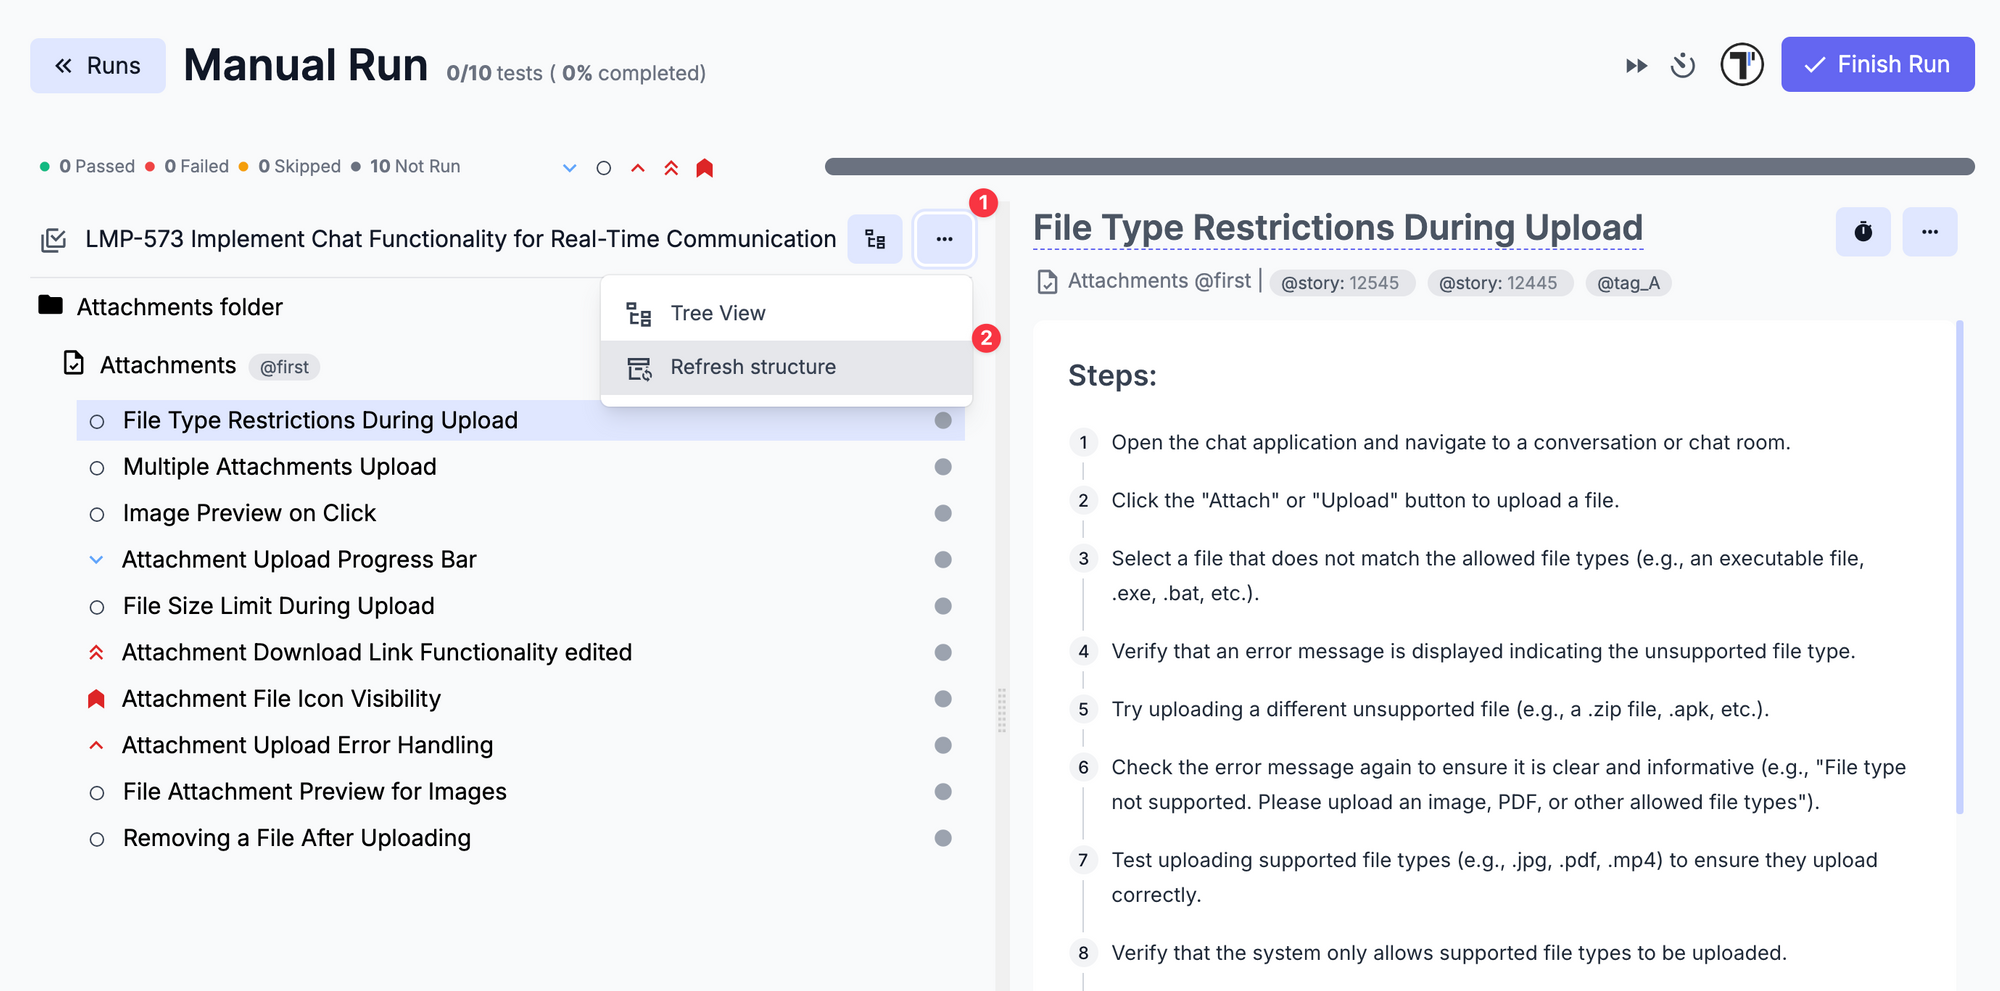The height and width of the screenshot is (991, 2000).
Task: Collapse the Attachments folder row
Action: (x=160, y=307)
